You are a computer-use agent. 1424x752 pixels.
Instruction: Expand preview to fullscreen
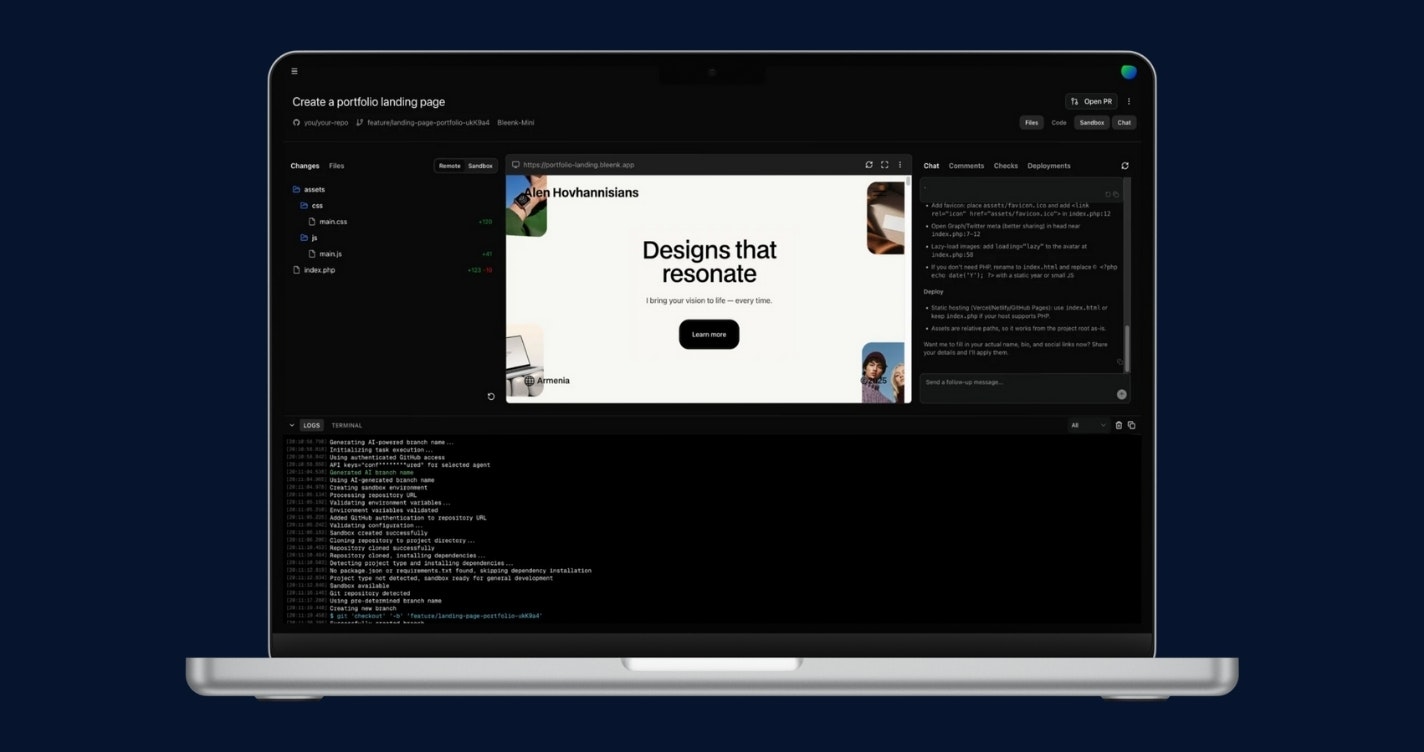point(884,165)
